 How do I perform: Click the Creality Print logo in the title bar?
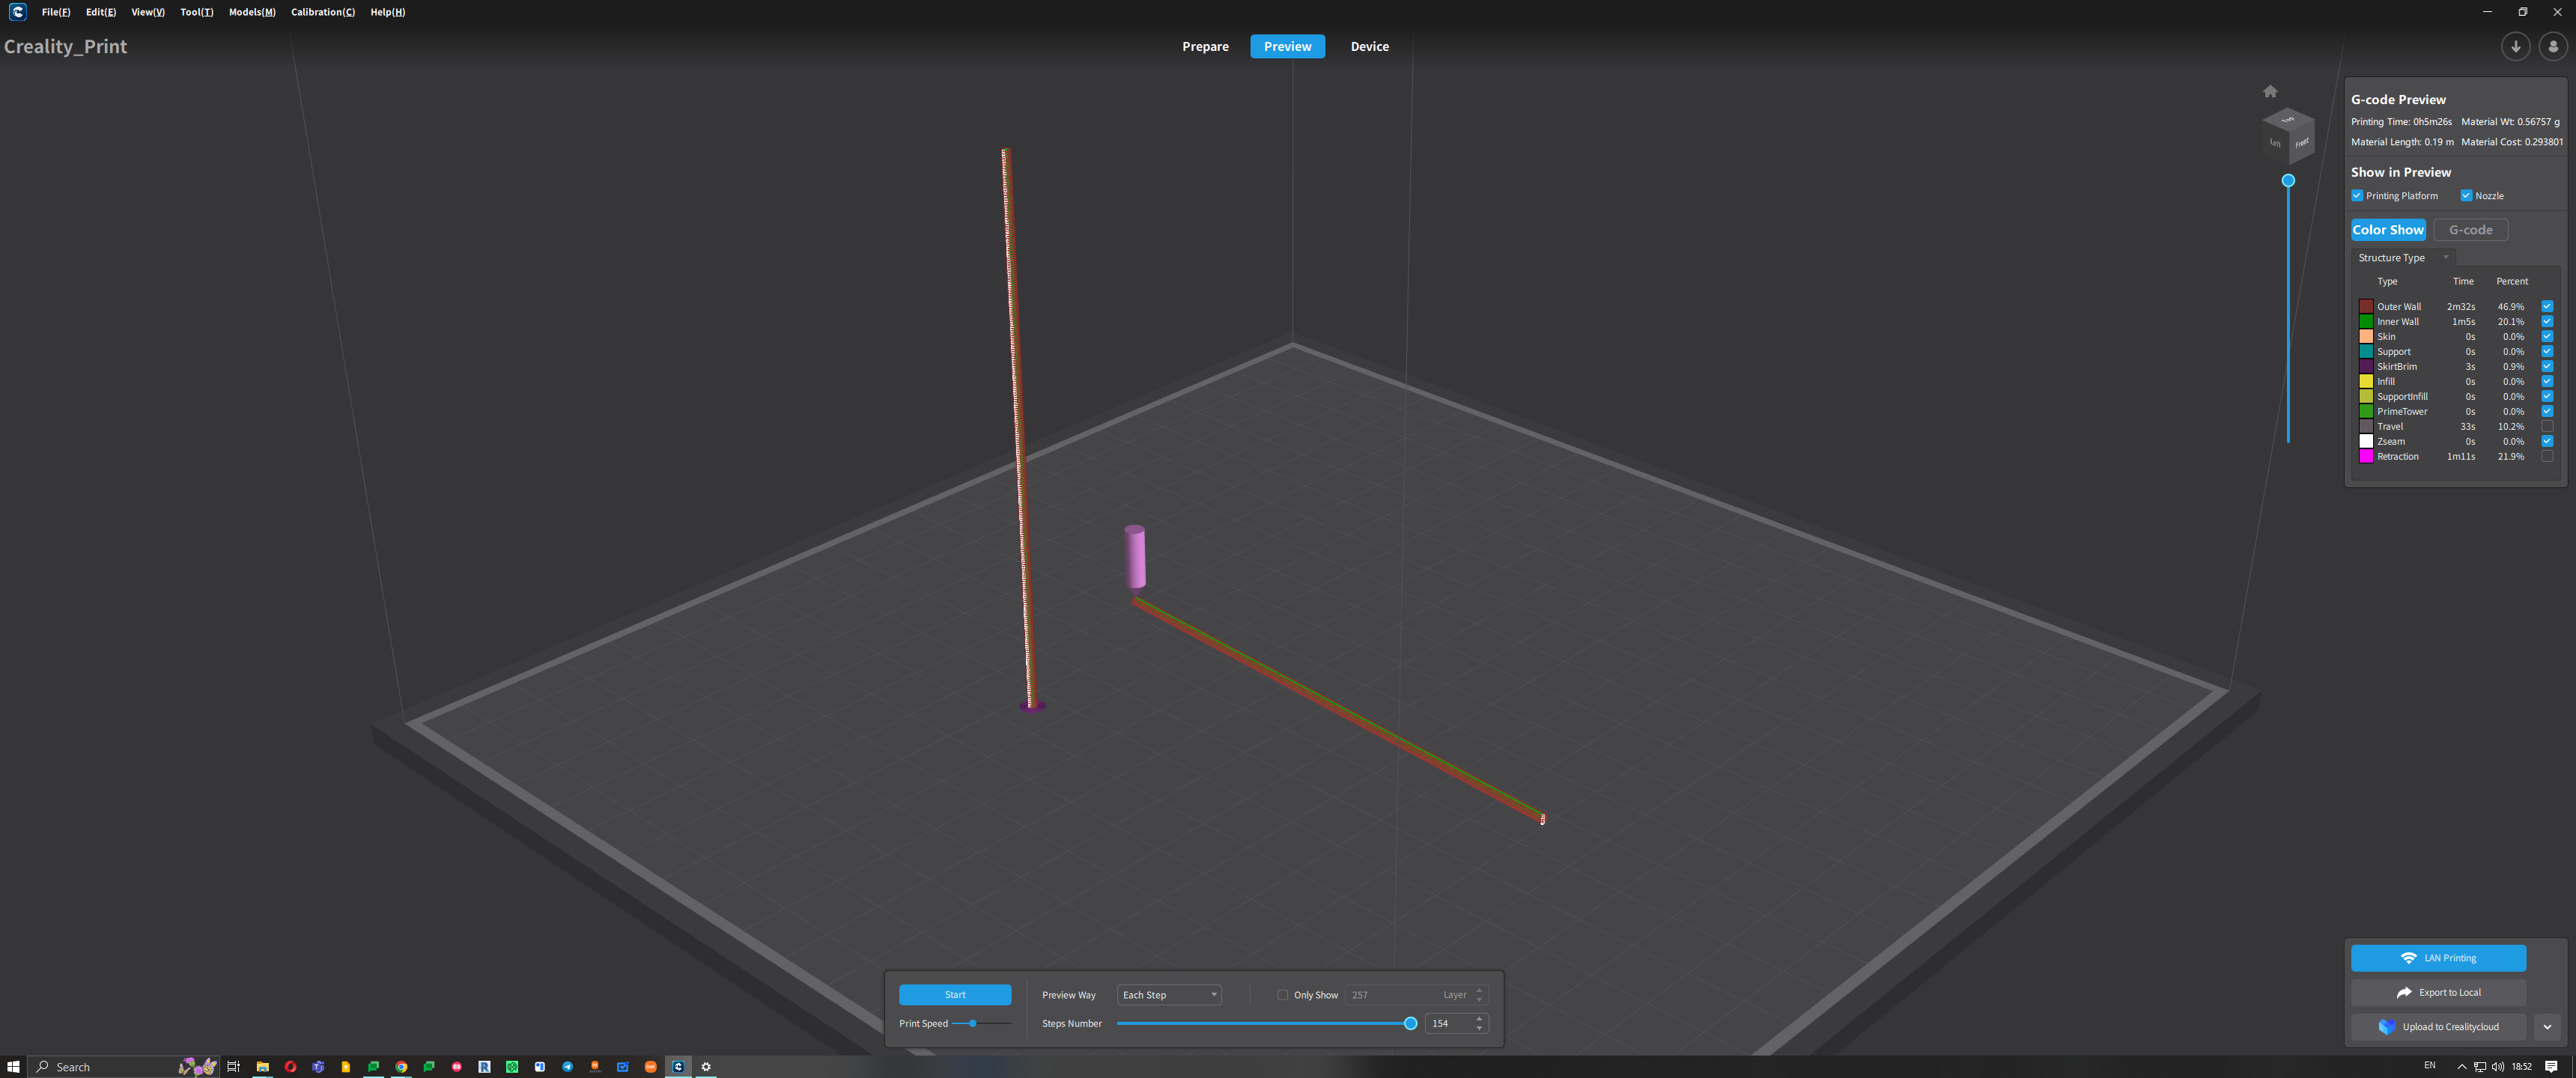(x=18, y=12)
